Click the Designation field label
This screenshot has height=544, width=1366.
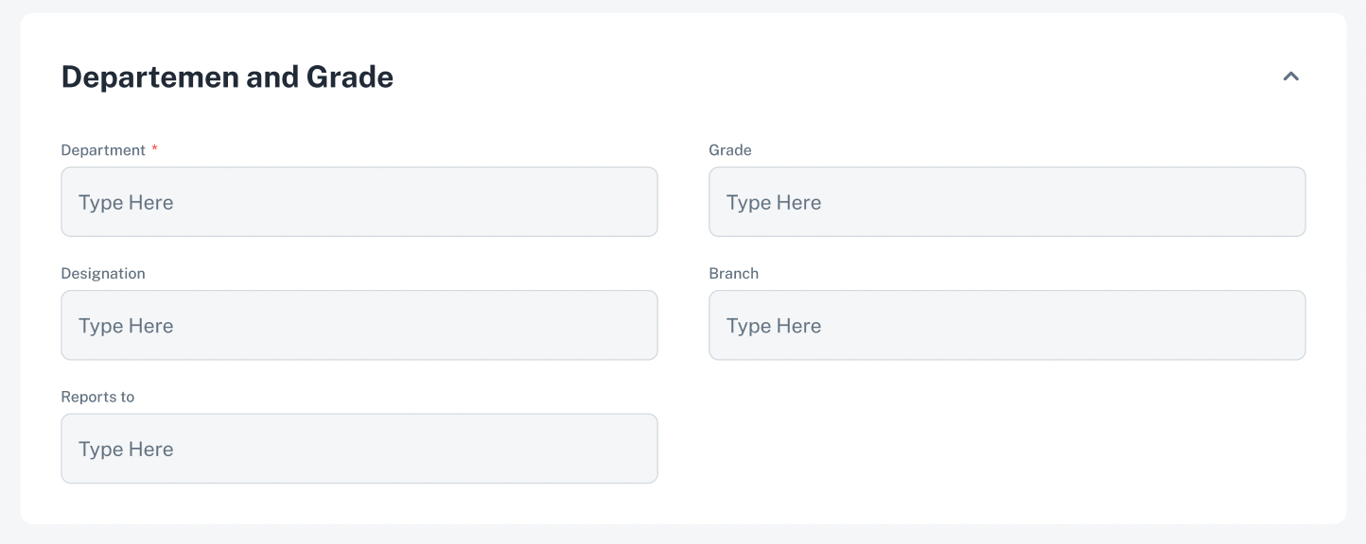tap(103, 273)
